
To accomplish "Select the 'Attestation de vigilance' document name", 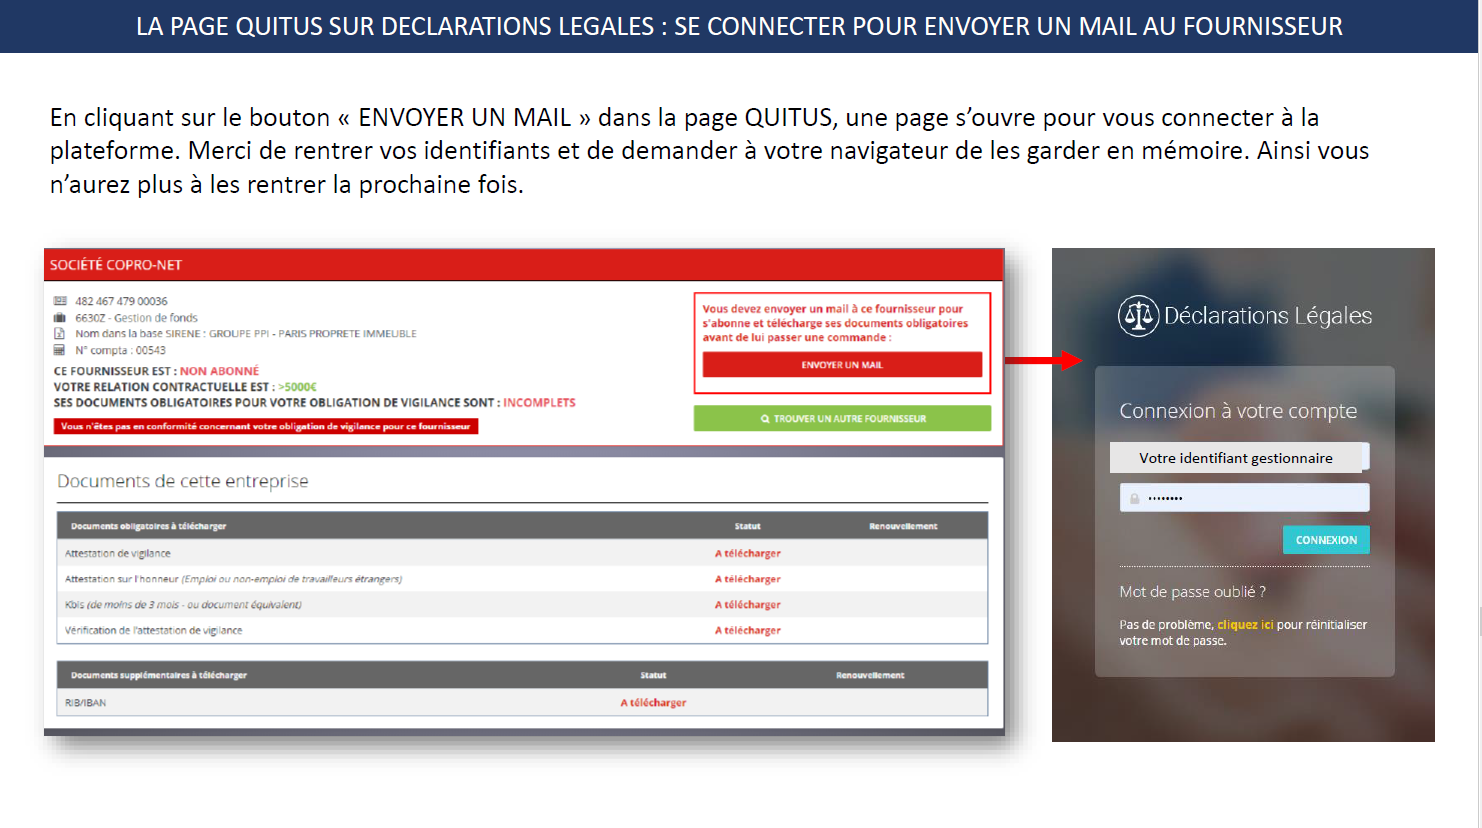I will click(118, 554).
